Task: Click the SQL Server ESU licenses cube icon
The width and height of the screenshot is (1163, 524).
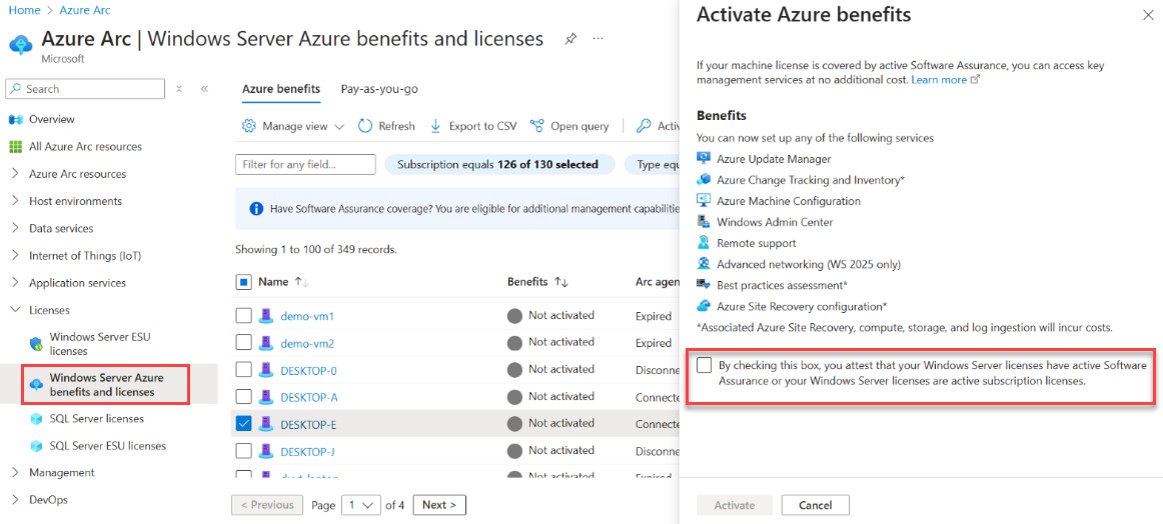Action: click(x=36, y=447)
